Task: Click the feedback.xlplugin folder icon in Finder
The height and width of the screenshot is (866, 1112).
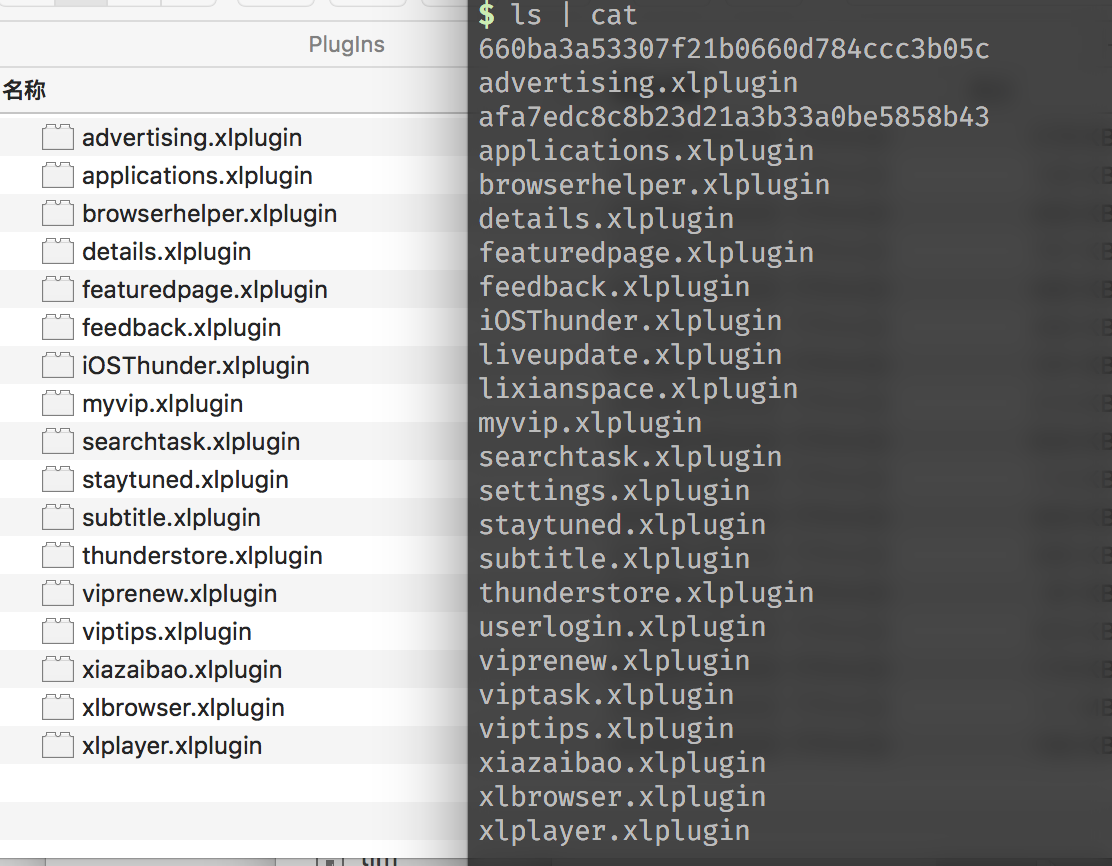Action: pos(58,328)
